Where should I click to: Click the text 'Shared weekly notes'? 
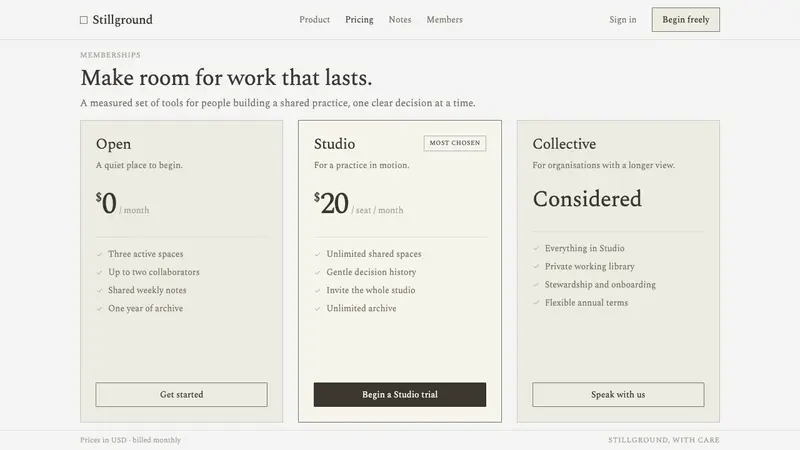tap(147, 290)
